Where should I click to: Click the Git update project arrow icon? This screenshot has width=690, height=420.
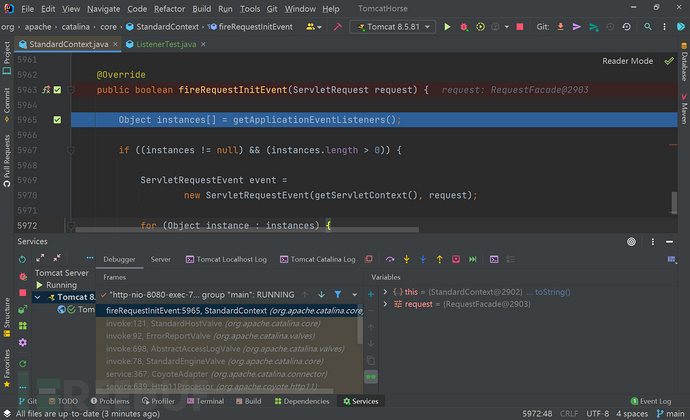tap(558, 26)
